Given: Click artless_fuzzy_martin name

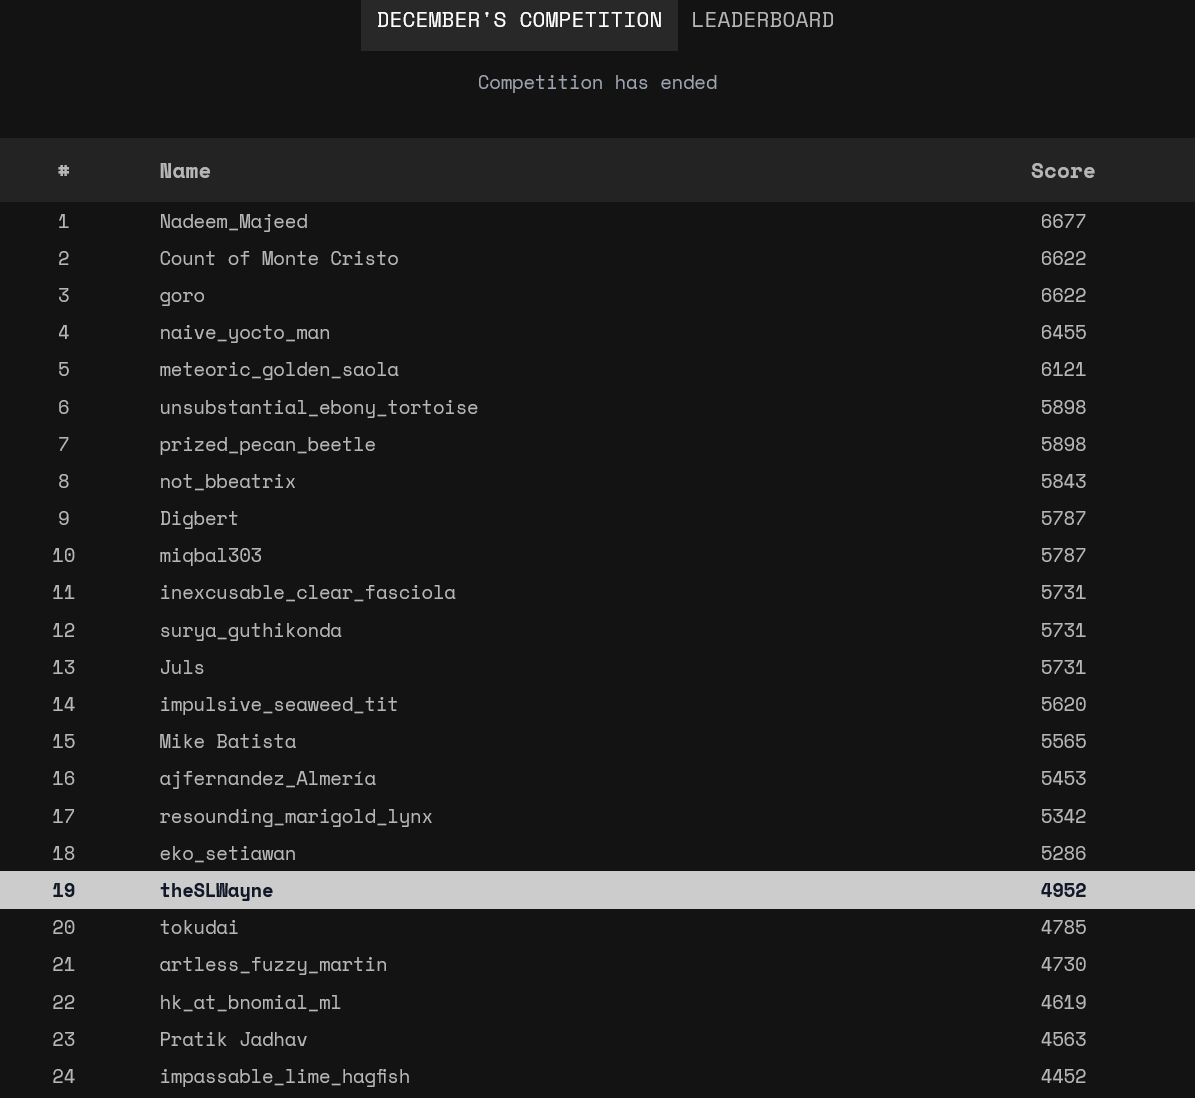Looking at the screenshot, I should click(273, 965).
